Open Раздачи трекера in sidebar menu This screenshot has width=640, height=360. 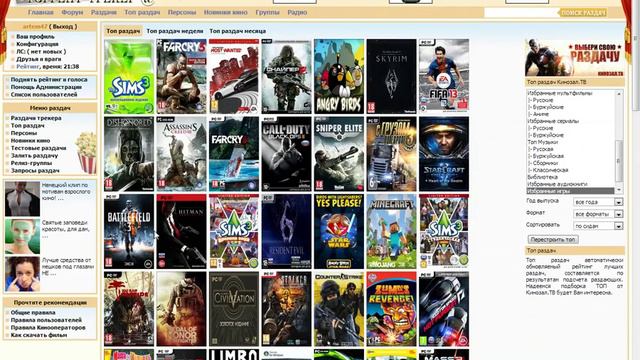point(36,118)
